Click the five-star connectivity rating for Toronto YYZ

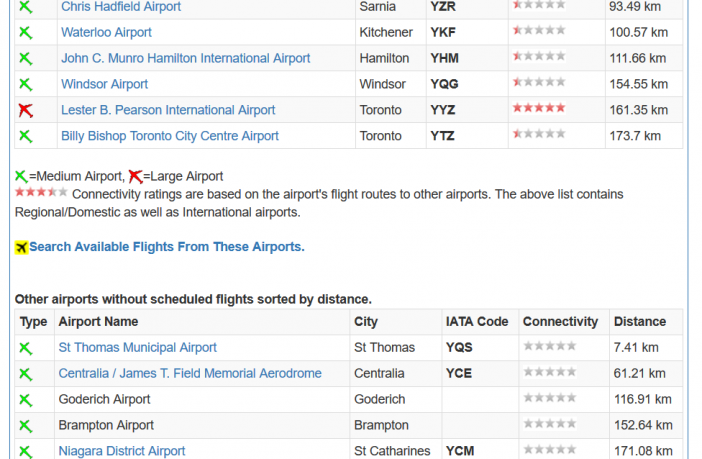pos(539,108)
